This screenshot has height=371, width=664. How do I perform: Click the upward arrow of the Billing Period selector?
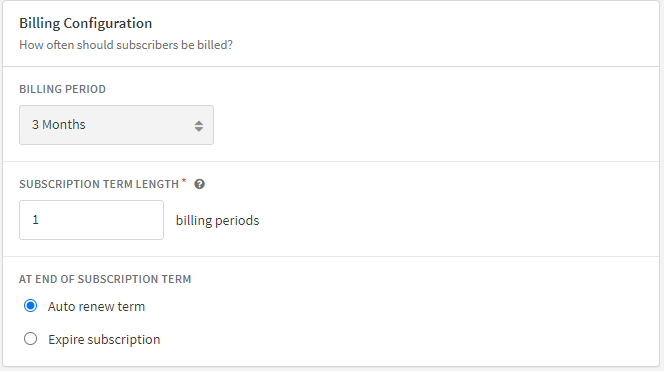pos(199,123)
